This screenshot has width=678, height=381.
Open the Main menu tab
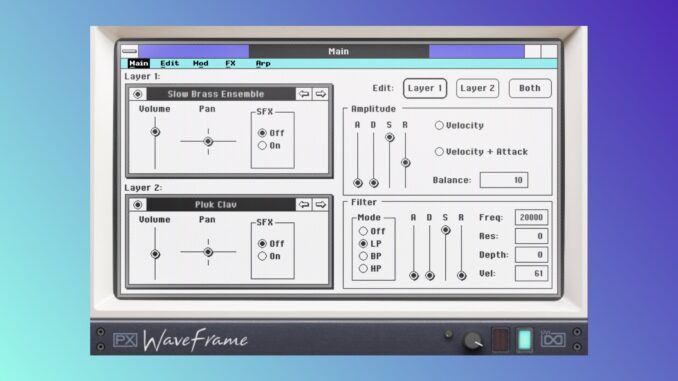(x=138, y=64)
